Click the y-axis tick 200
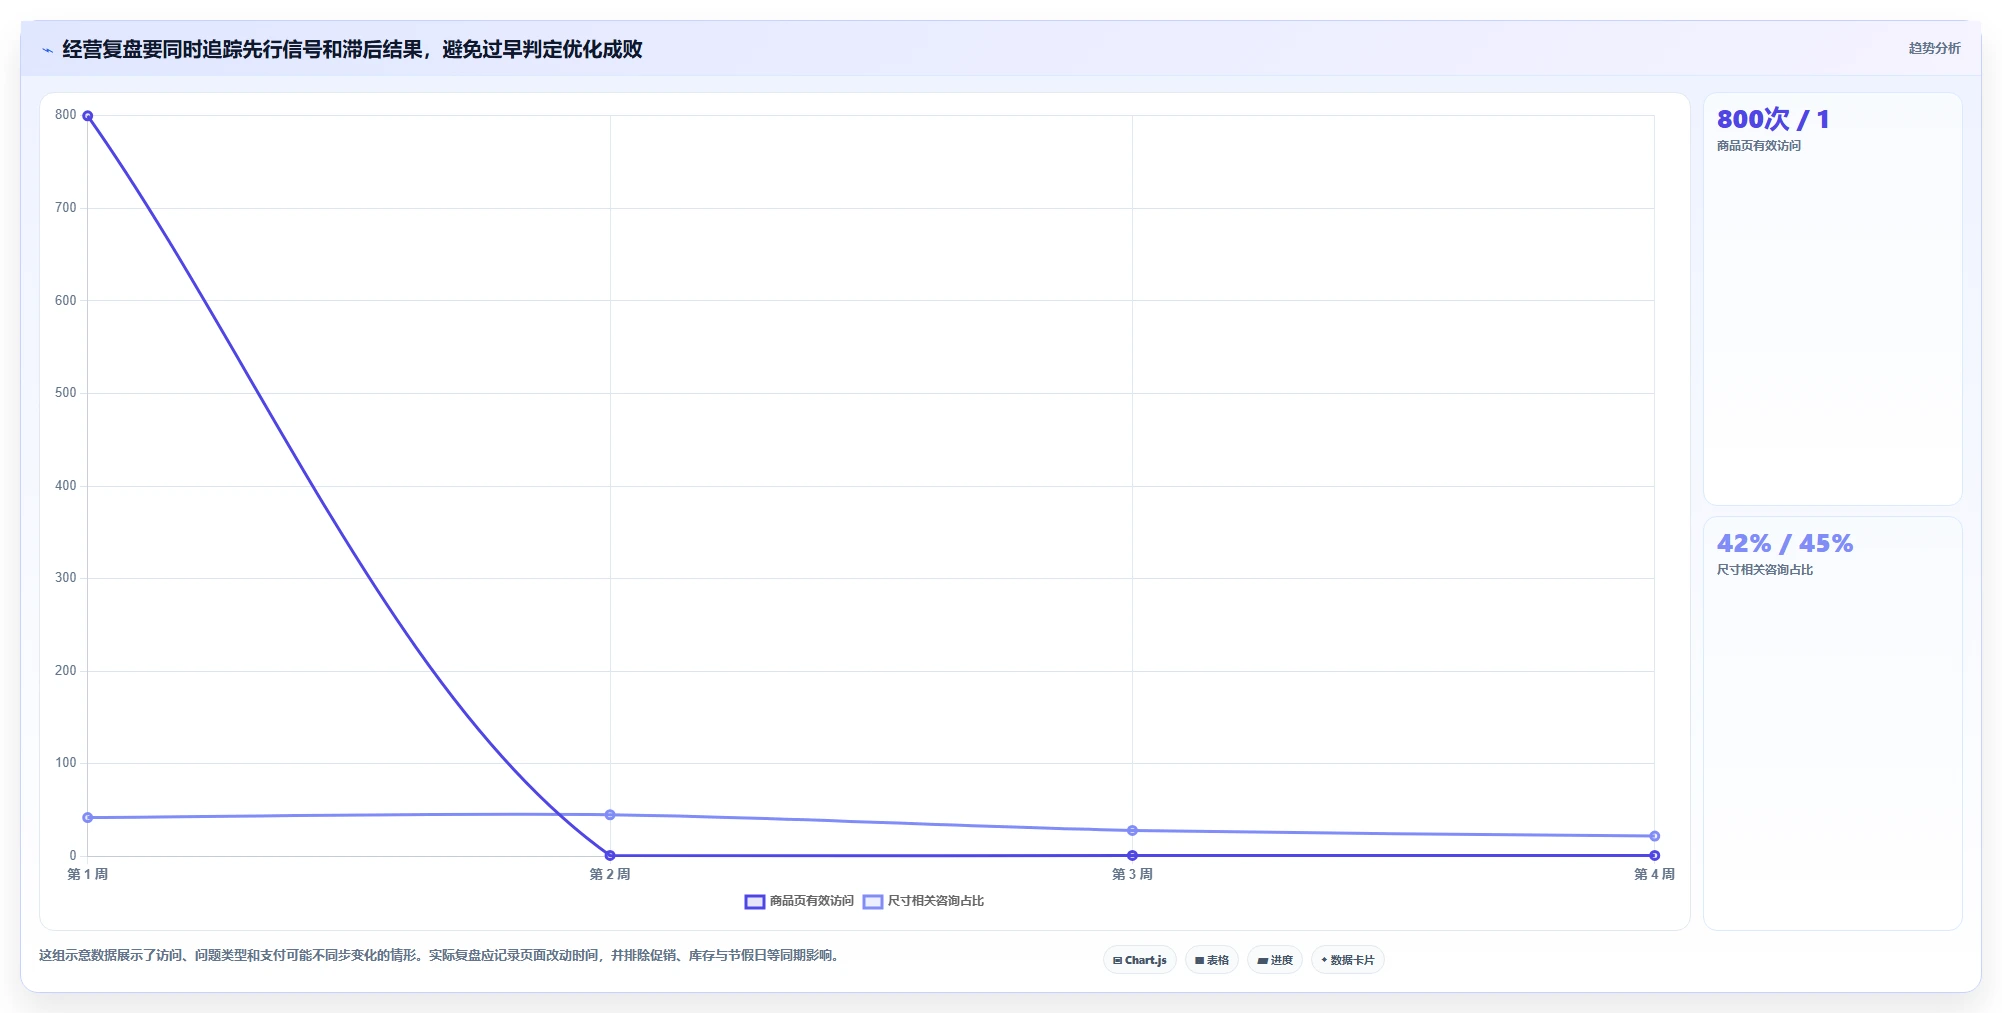The height and width of the screenshot is (1013, 2002). [66, 671]
